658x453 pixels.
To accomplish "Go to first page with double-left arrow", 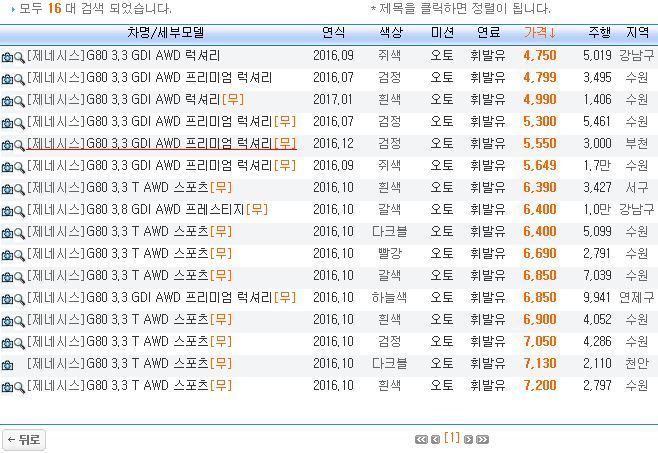I will coord(421,440).
